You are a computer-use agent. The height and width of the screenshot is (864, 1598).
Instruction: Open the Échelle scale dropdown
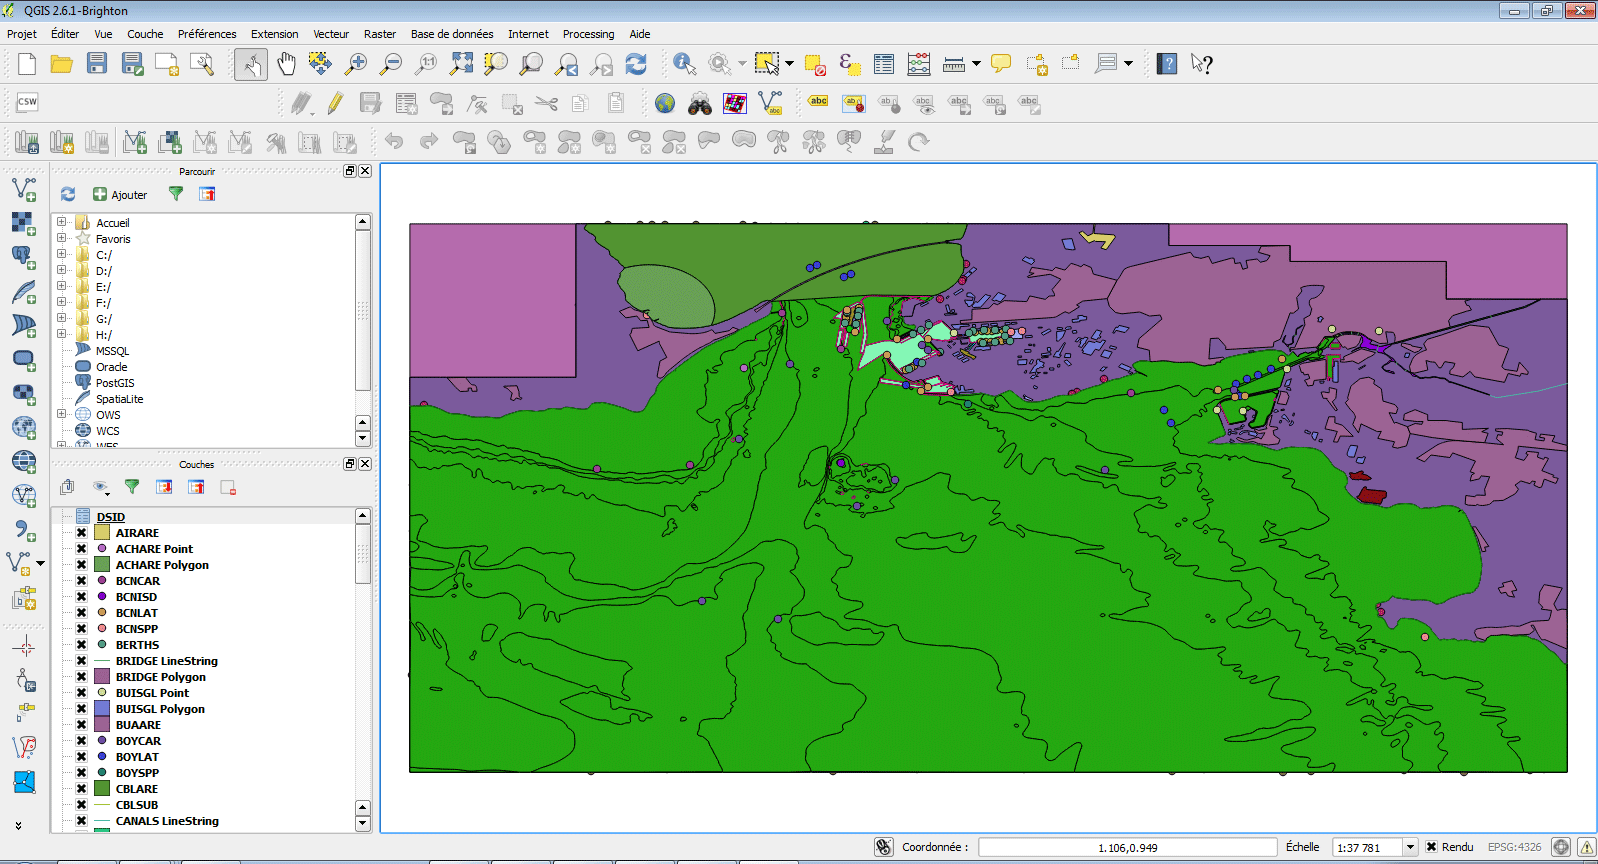[x=1410, y=847]
